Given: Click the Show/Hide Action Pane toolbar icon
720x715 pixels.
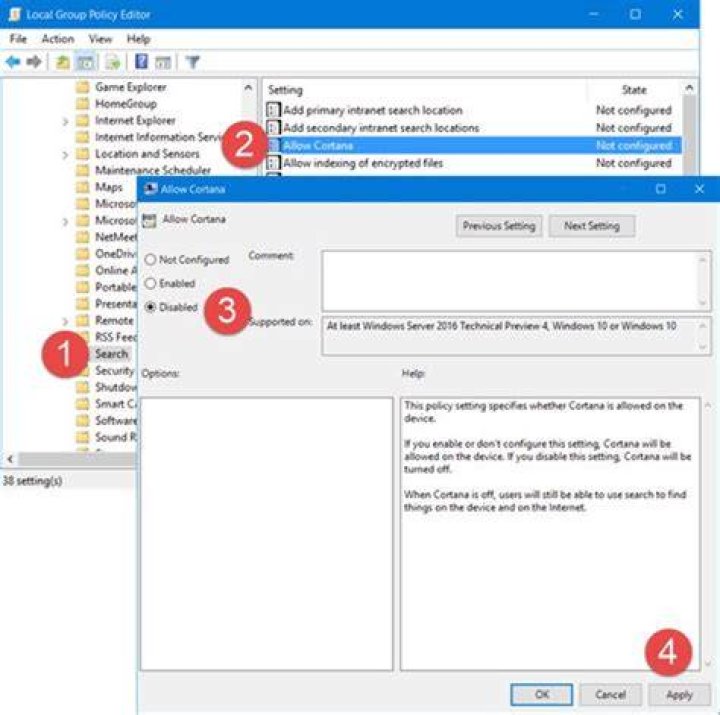Looking at the screenshot, I should 163,62.
